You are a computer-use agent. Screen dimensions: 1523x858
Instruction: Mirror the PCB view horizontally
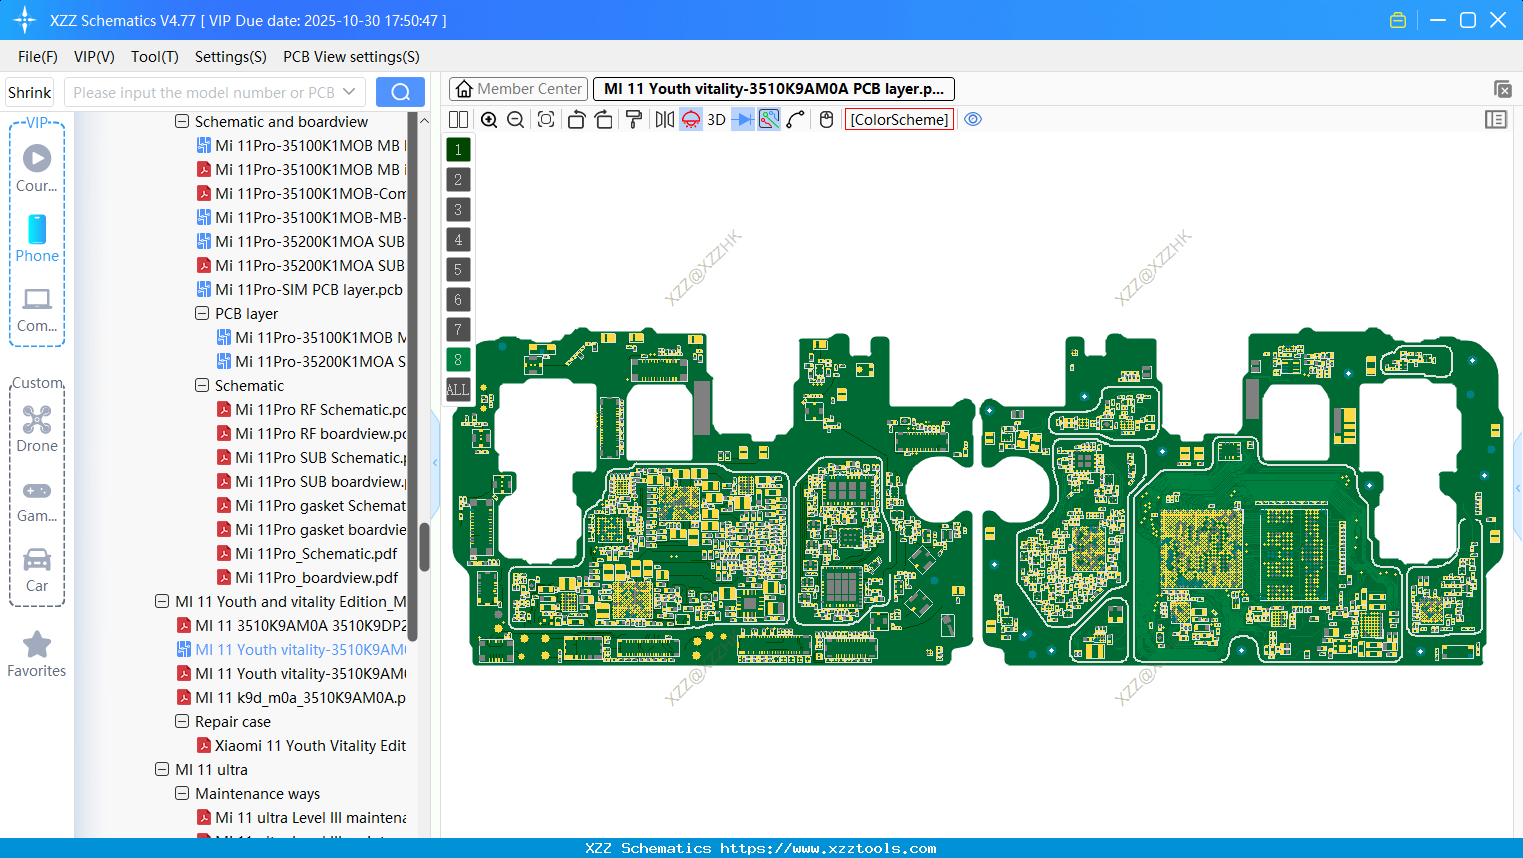click(664, 119)
